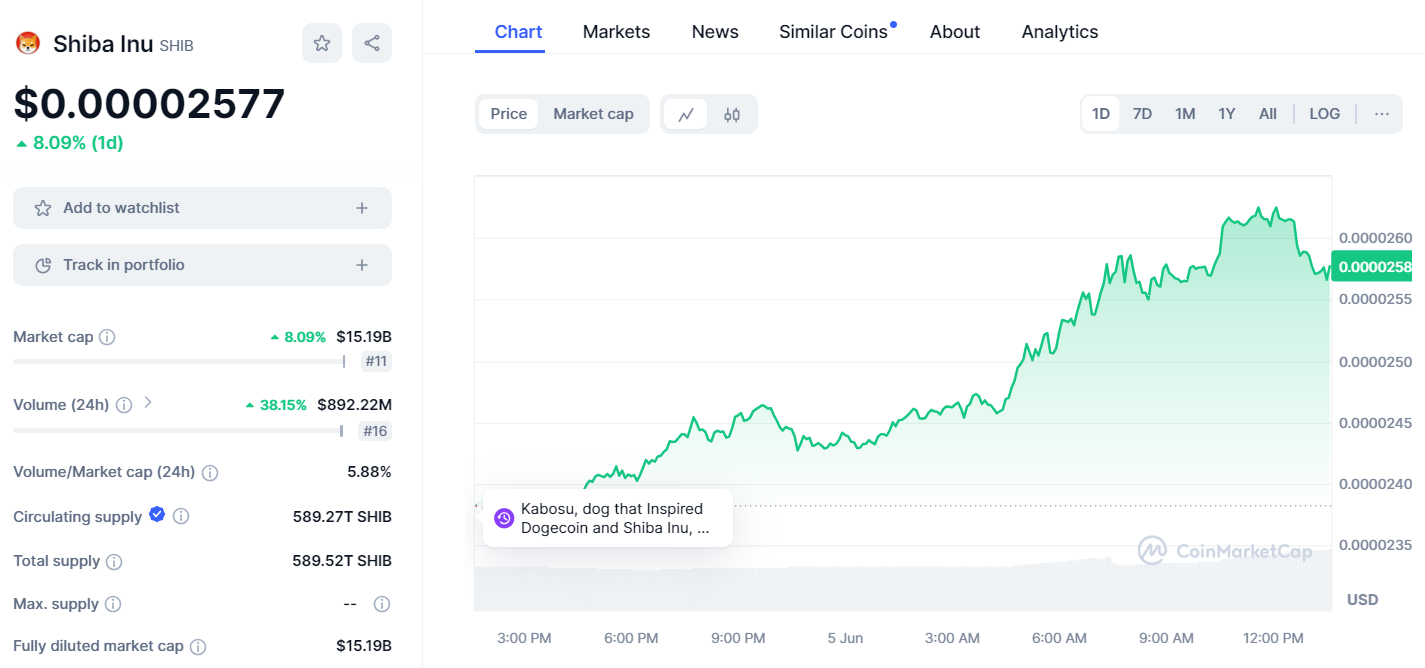Viewport: 1425px width, 668px height.
Task: Click the info icon right of the Max. supply dashes
Action: tap(381, 604)
